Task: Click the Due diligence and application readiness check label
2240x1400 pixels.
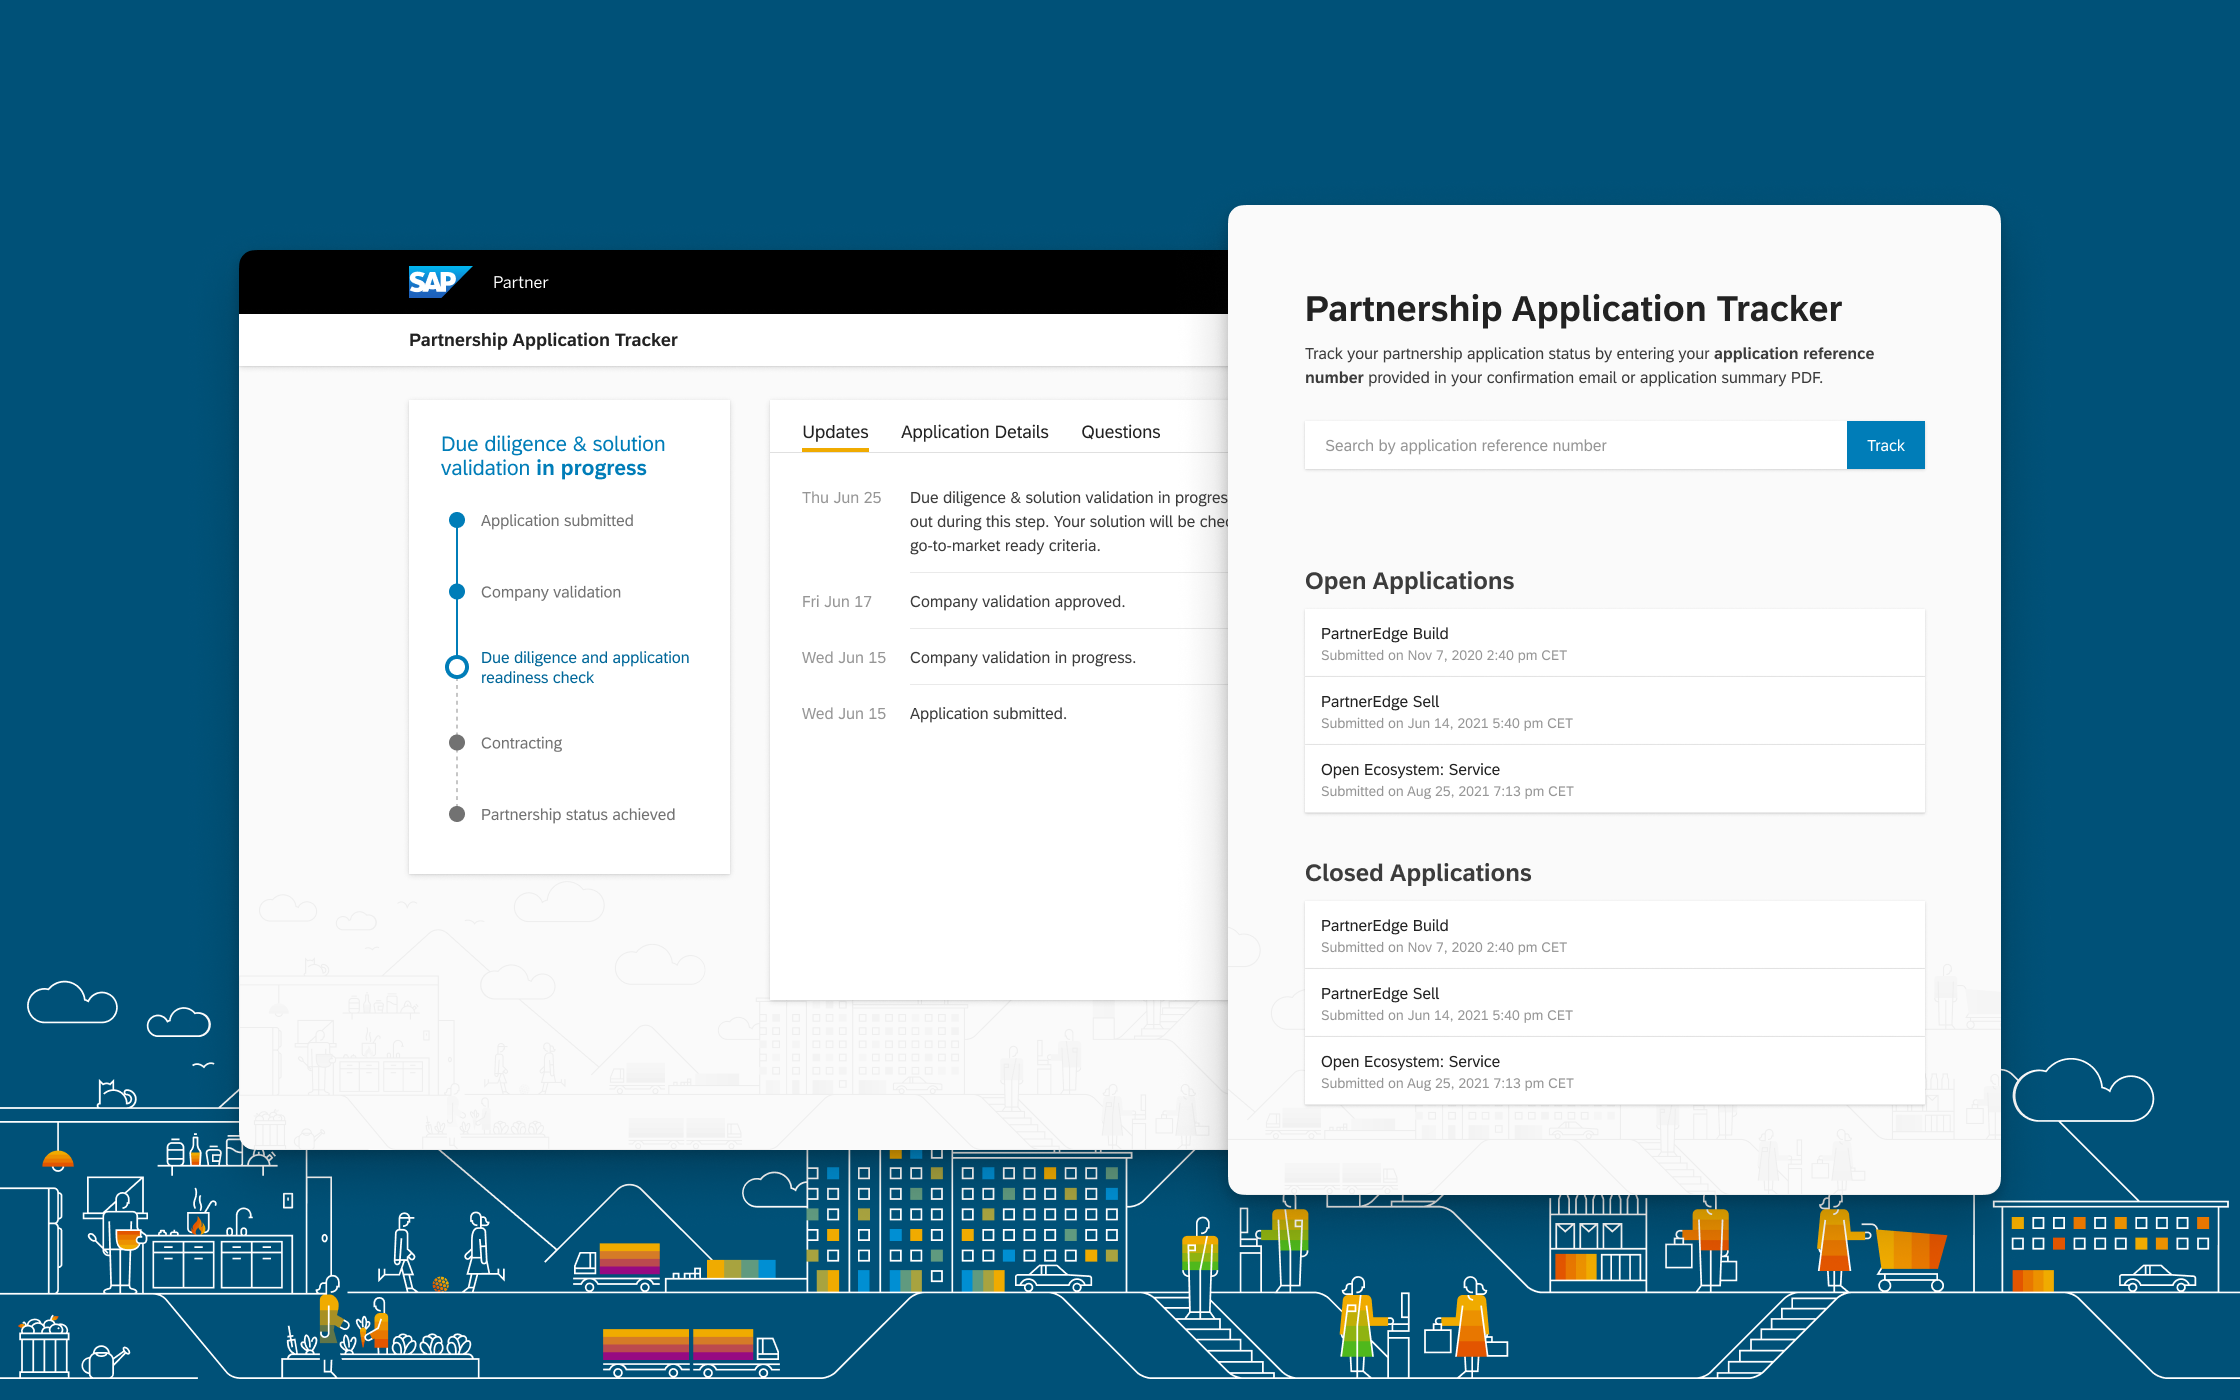Action: 585,667
